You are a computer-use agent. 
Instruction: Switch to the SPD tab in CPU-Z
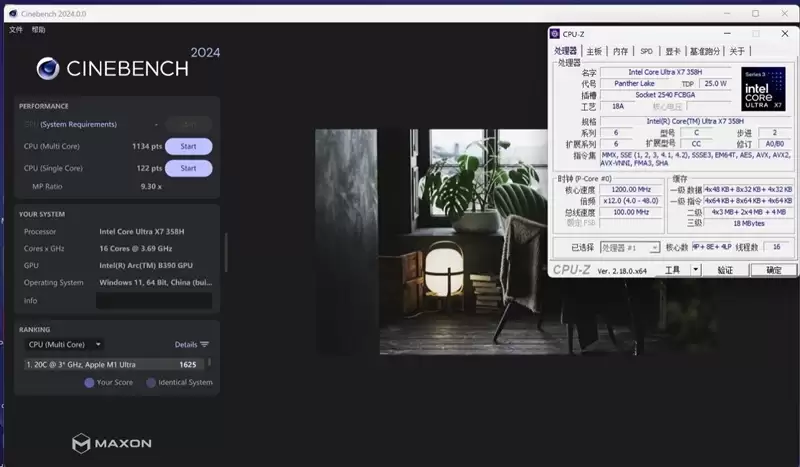point(646,51)
